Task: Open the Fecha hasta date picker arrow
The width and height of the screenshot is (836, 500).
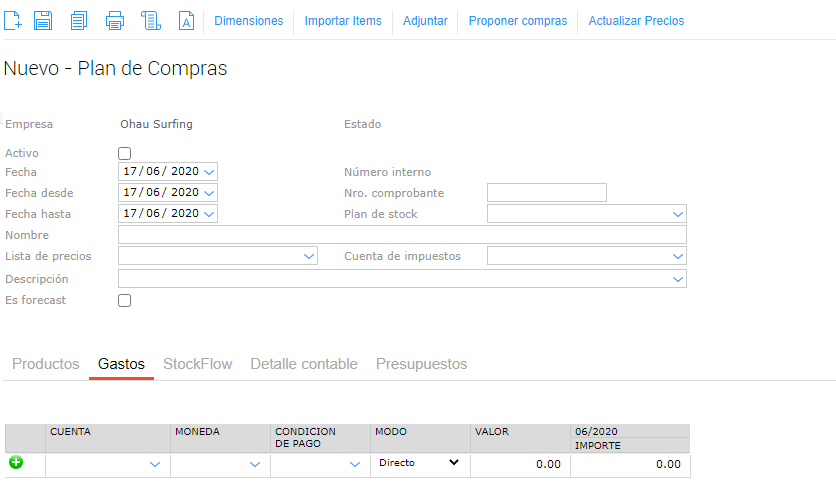Action: coord(209,214)
